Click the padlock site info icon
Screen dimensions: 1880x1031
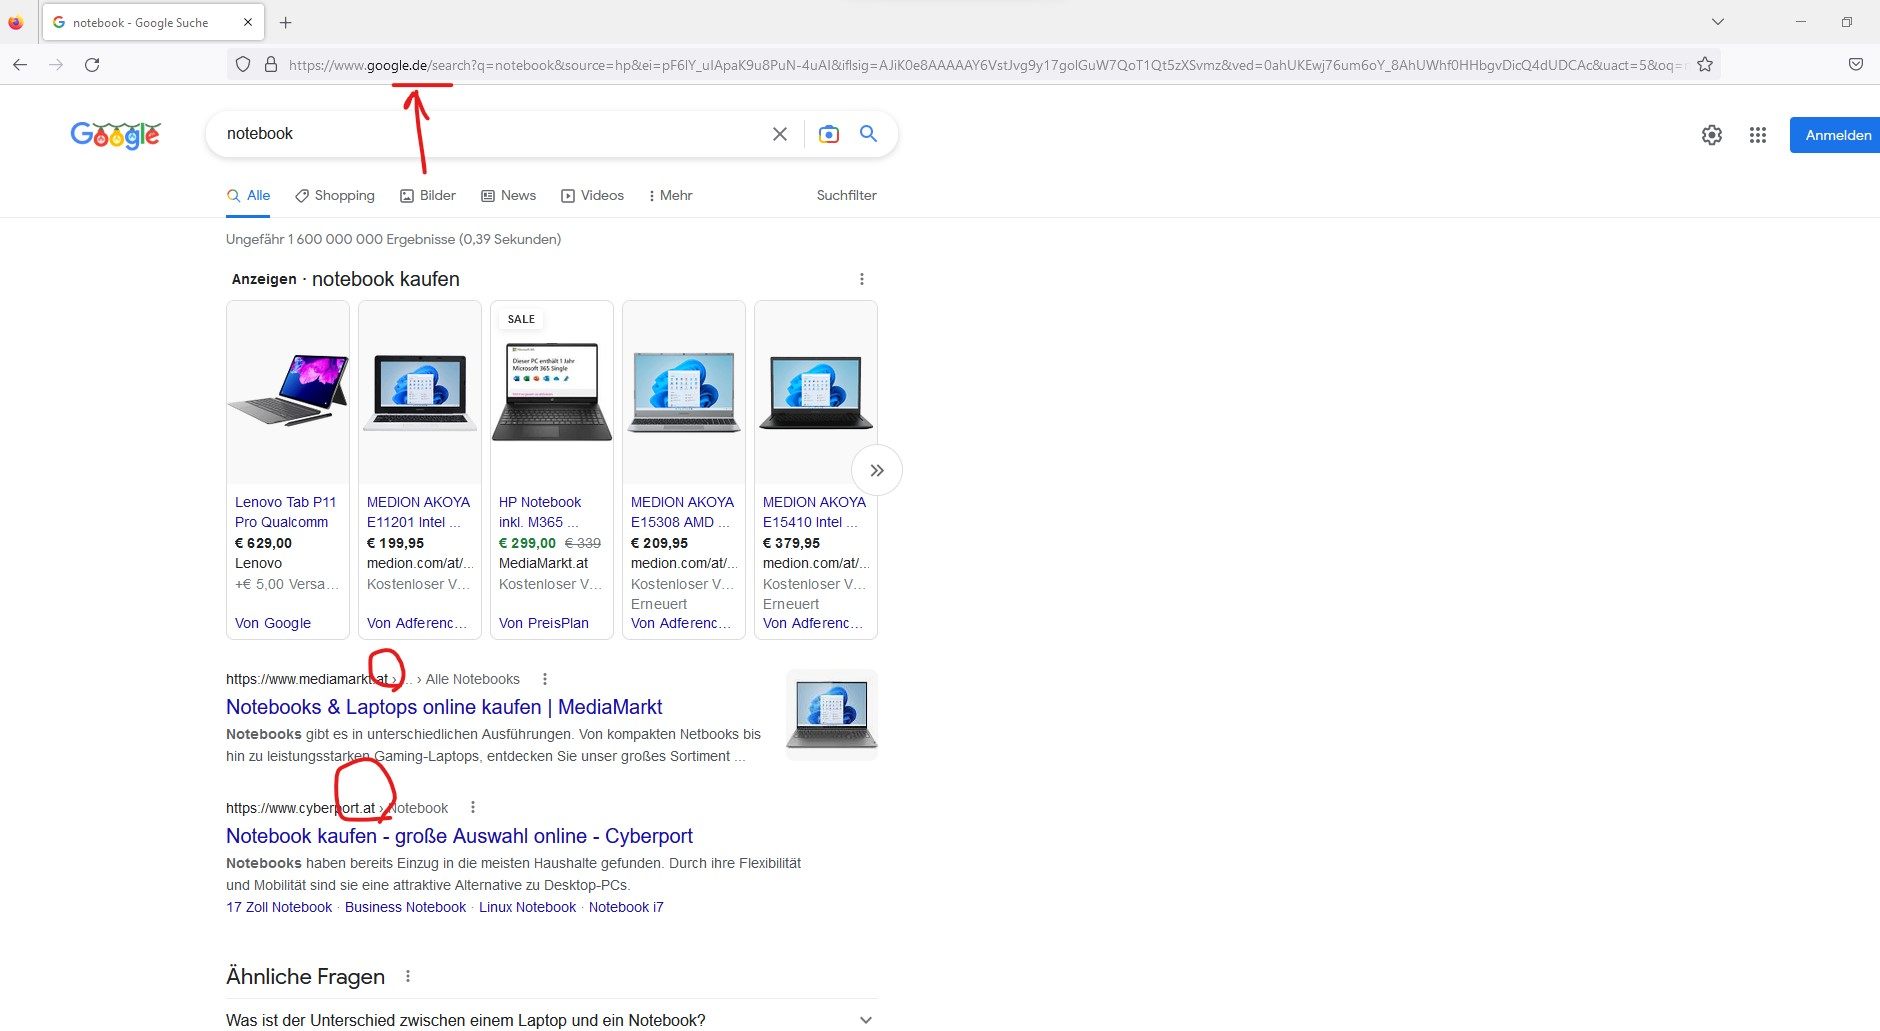tap(270, 64)
